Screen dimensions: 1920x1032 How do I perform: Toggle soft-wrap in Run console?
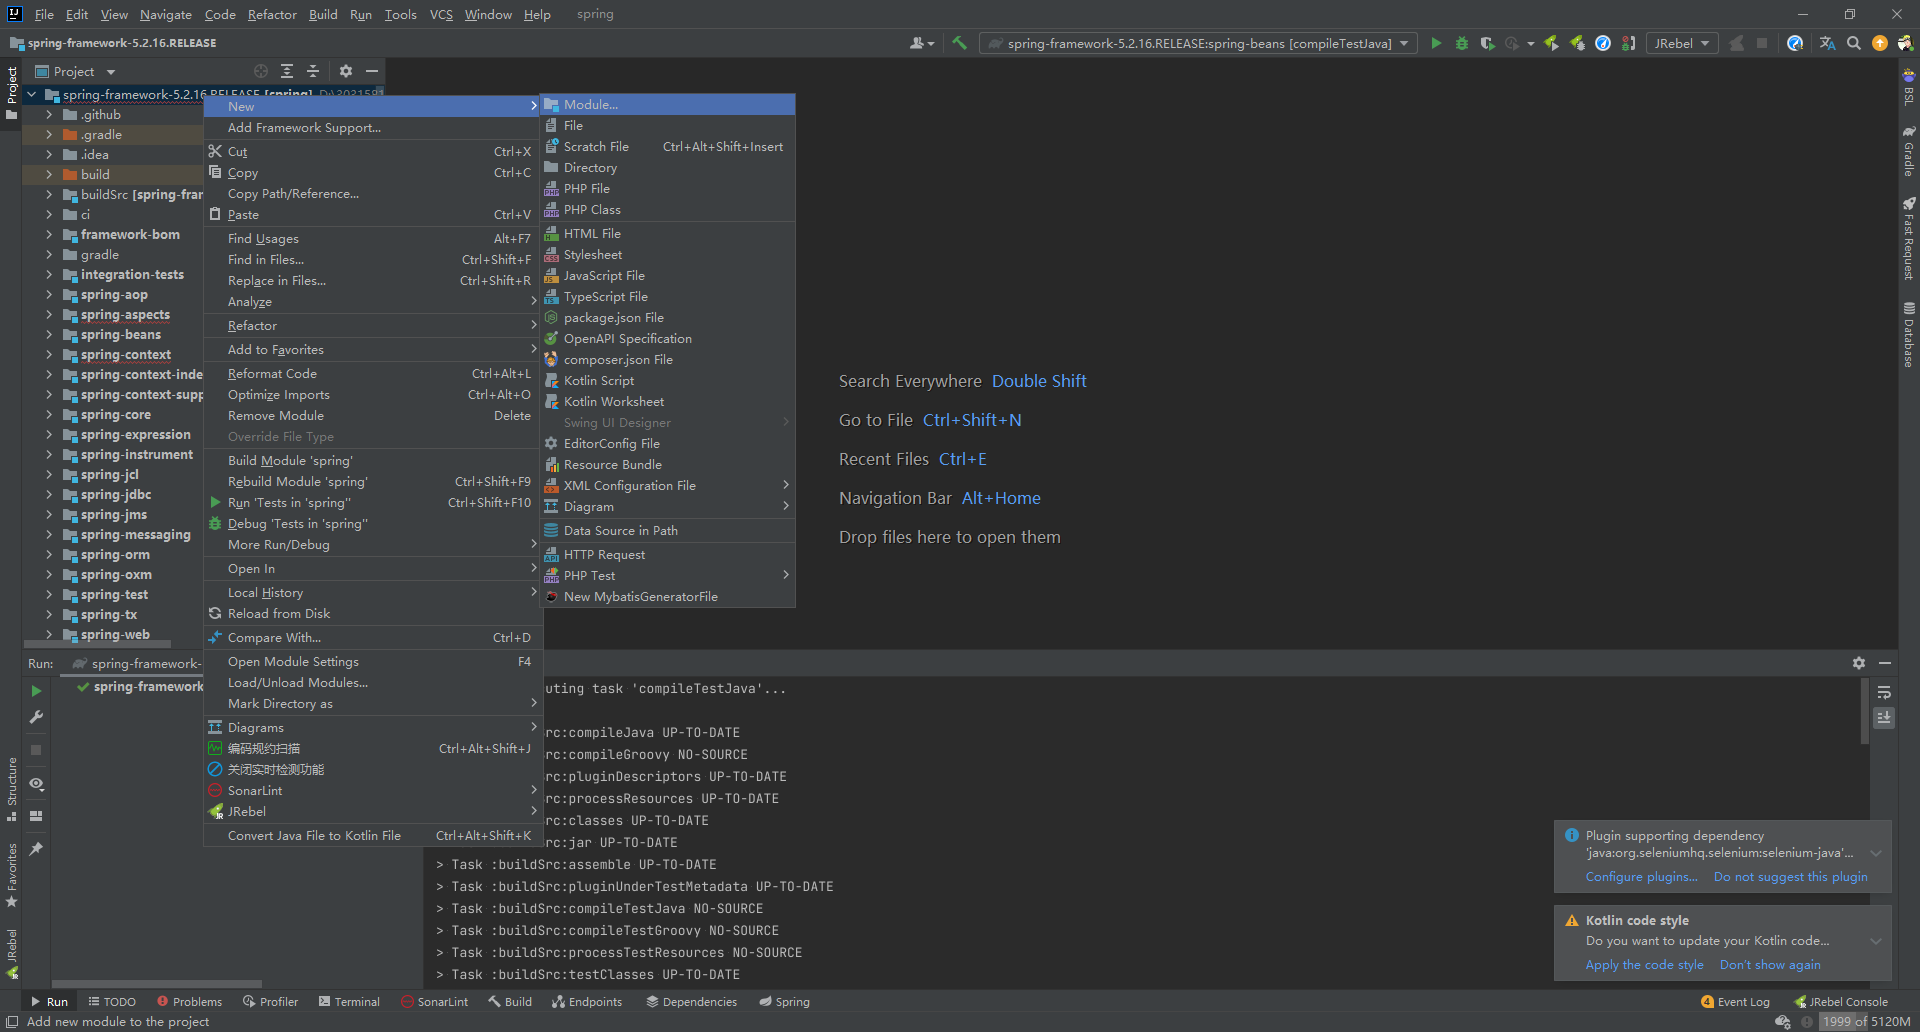(x=1884, y=693)
